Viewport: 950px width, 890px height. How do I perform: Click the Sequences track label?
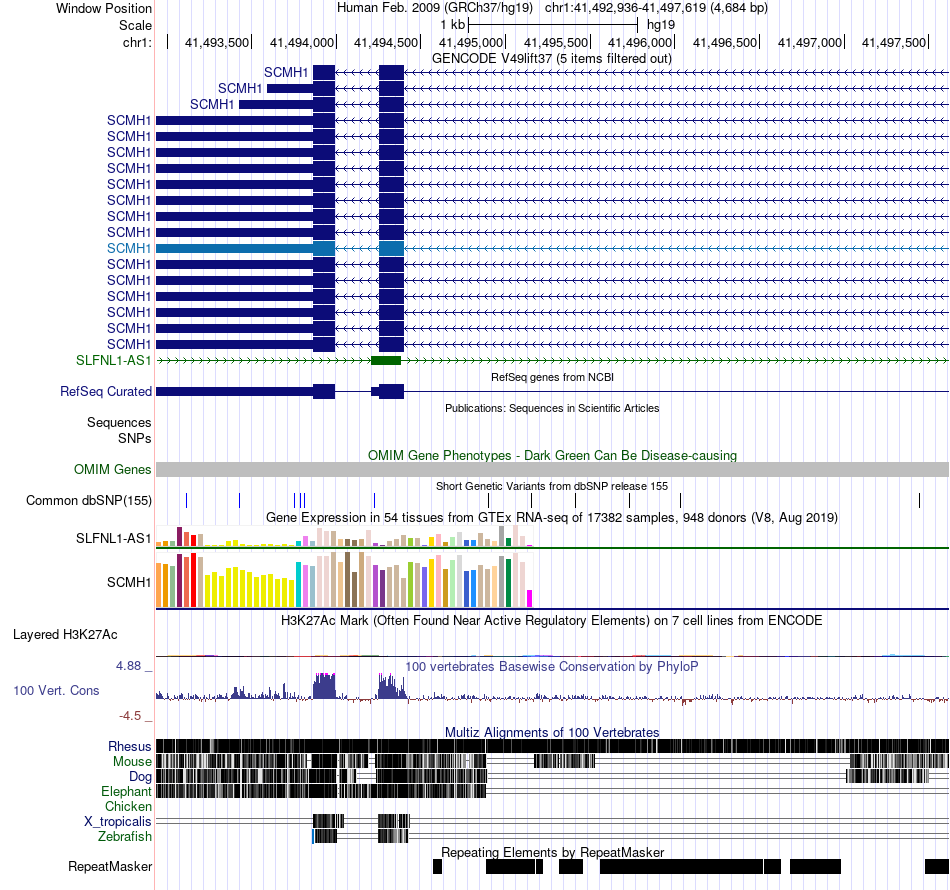pyautogui.click(x=119, y=422)
